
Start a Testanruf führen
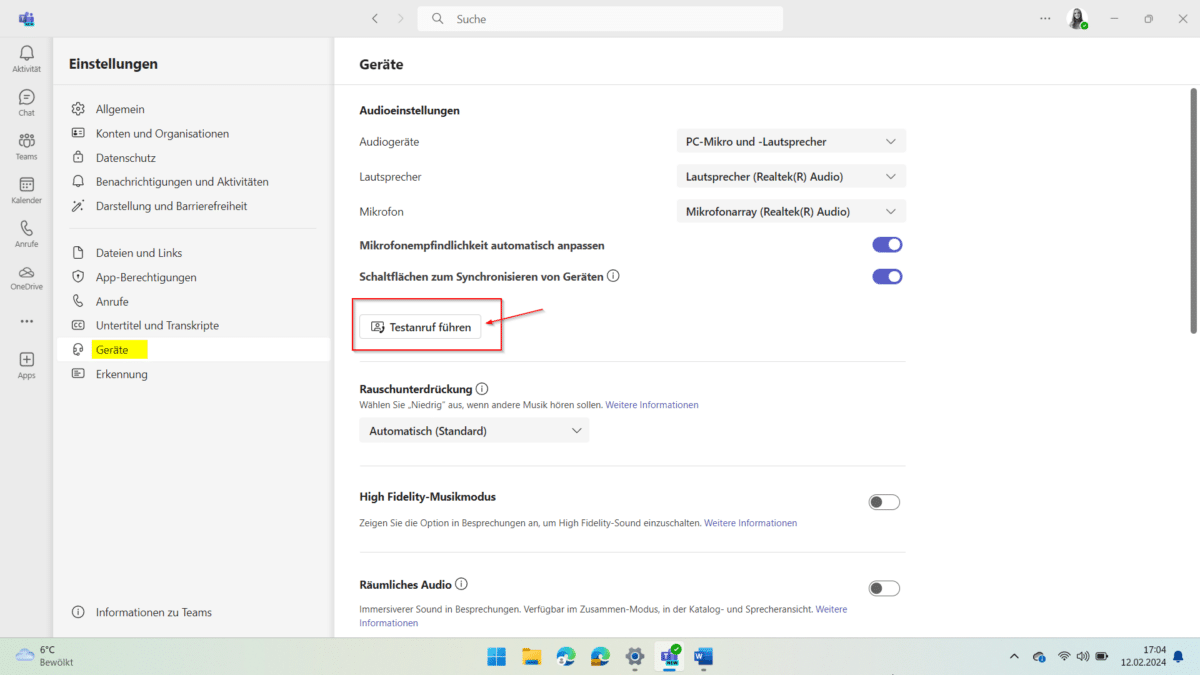tap(420, 326)
